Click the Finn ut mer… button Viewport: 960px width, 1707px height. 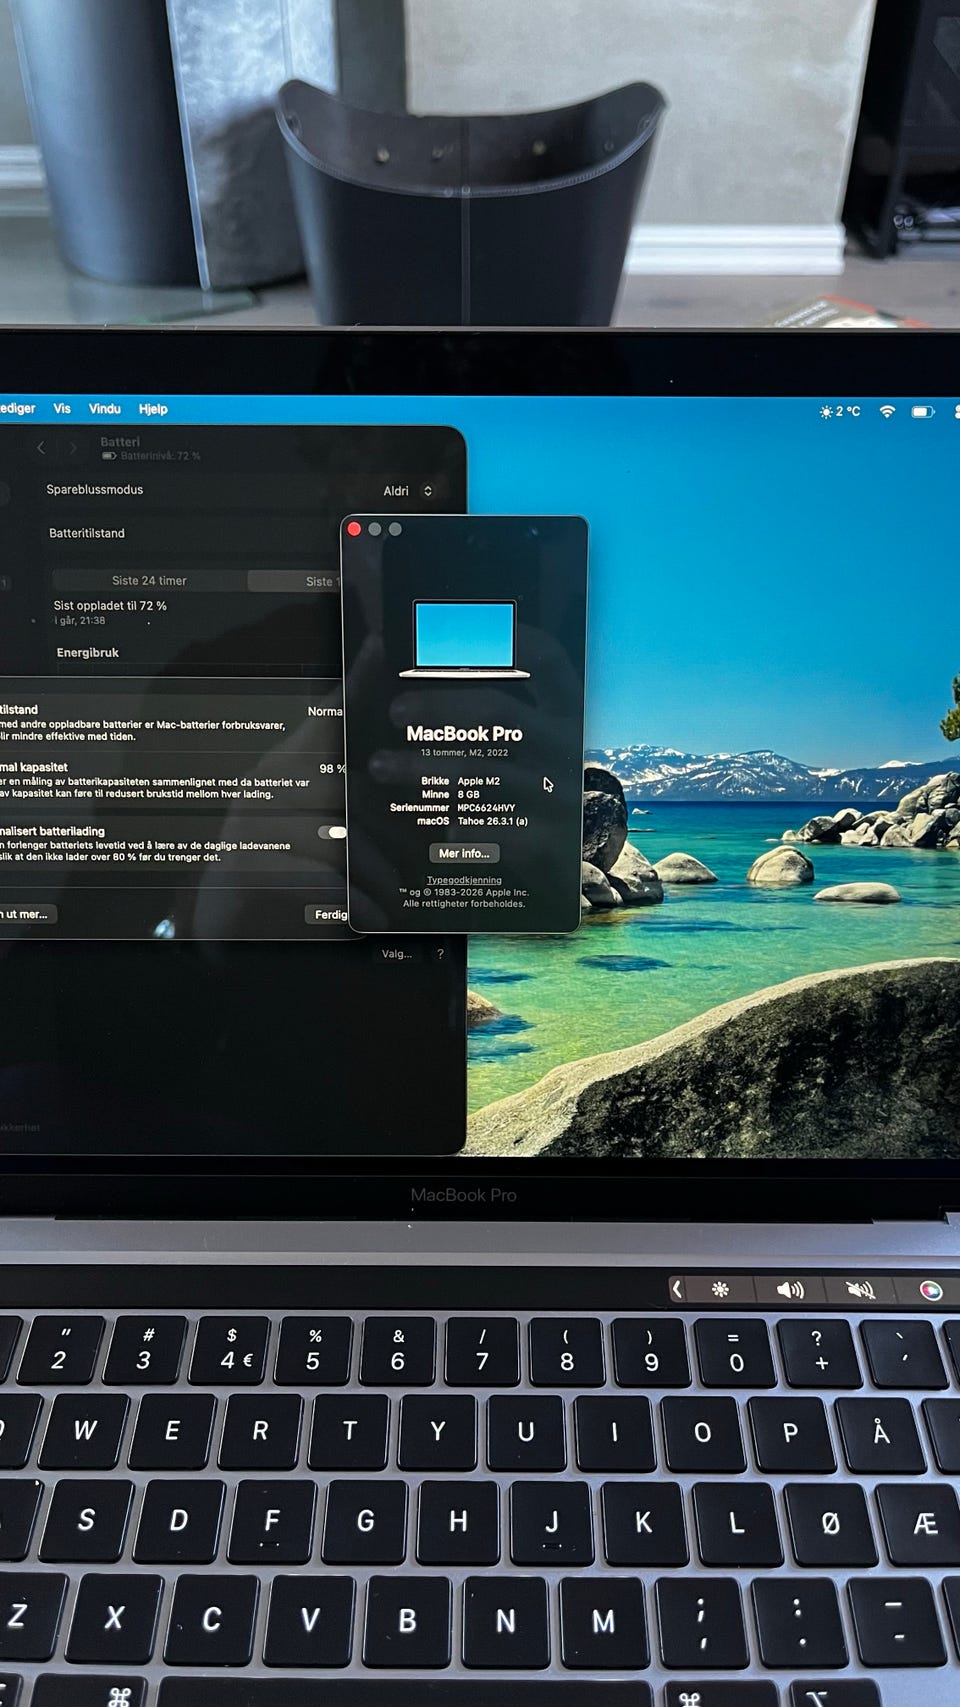pyautogui.click(x=26, y=914)
